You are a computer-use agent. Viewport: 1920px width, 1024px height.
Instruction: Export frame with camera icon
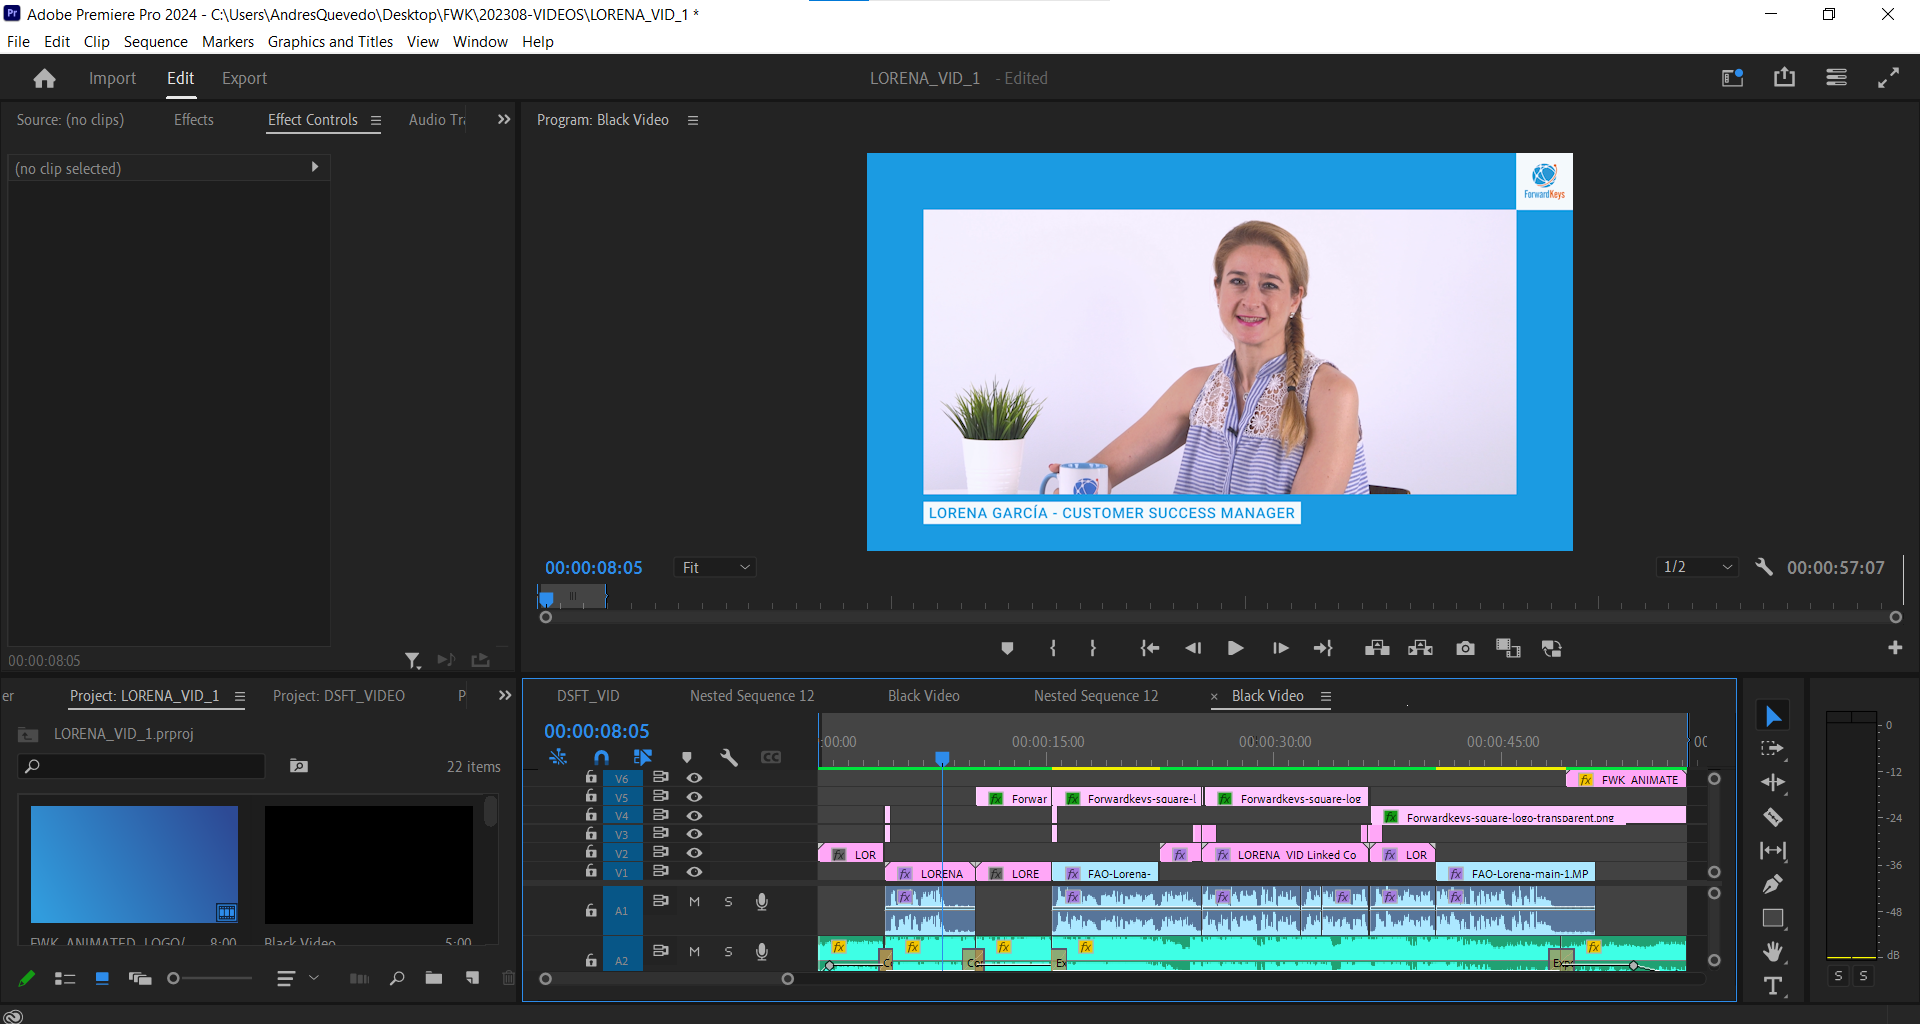coord(1465,648)
